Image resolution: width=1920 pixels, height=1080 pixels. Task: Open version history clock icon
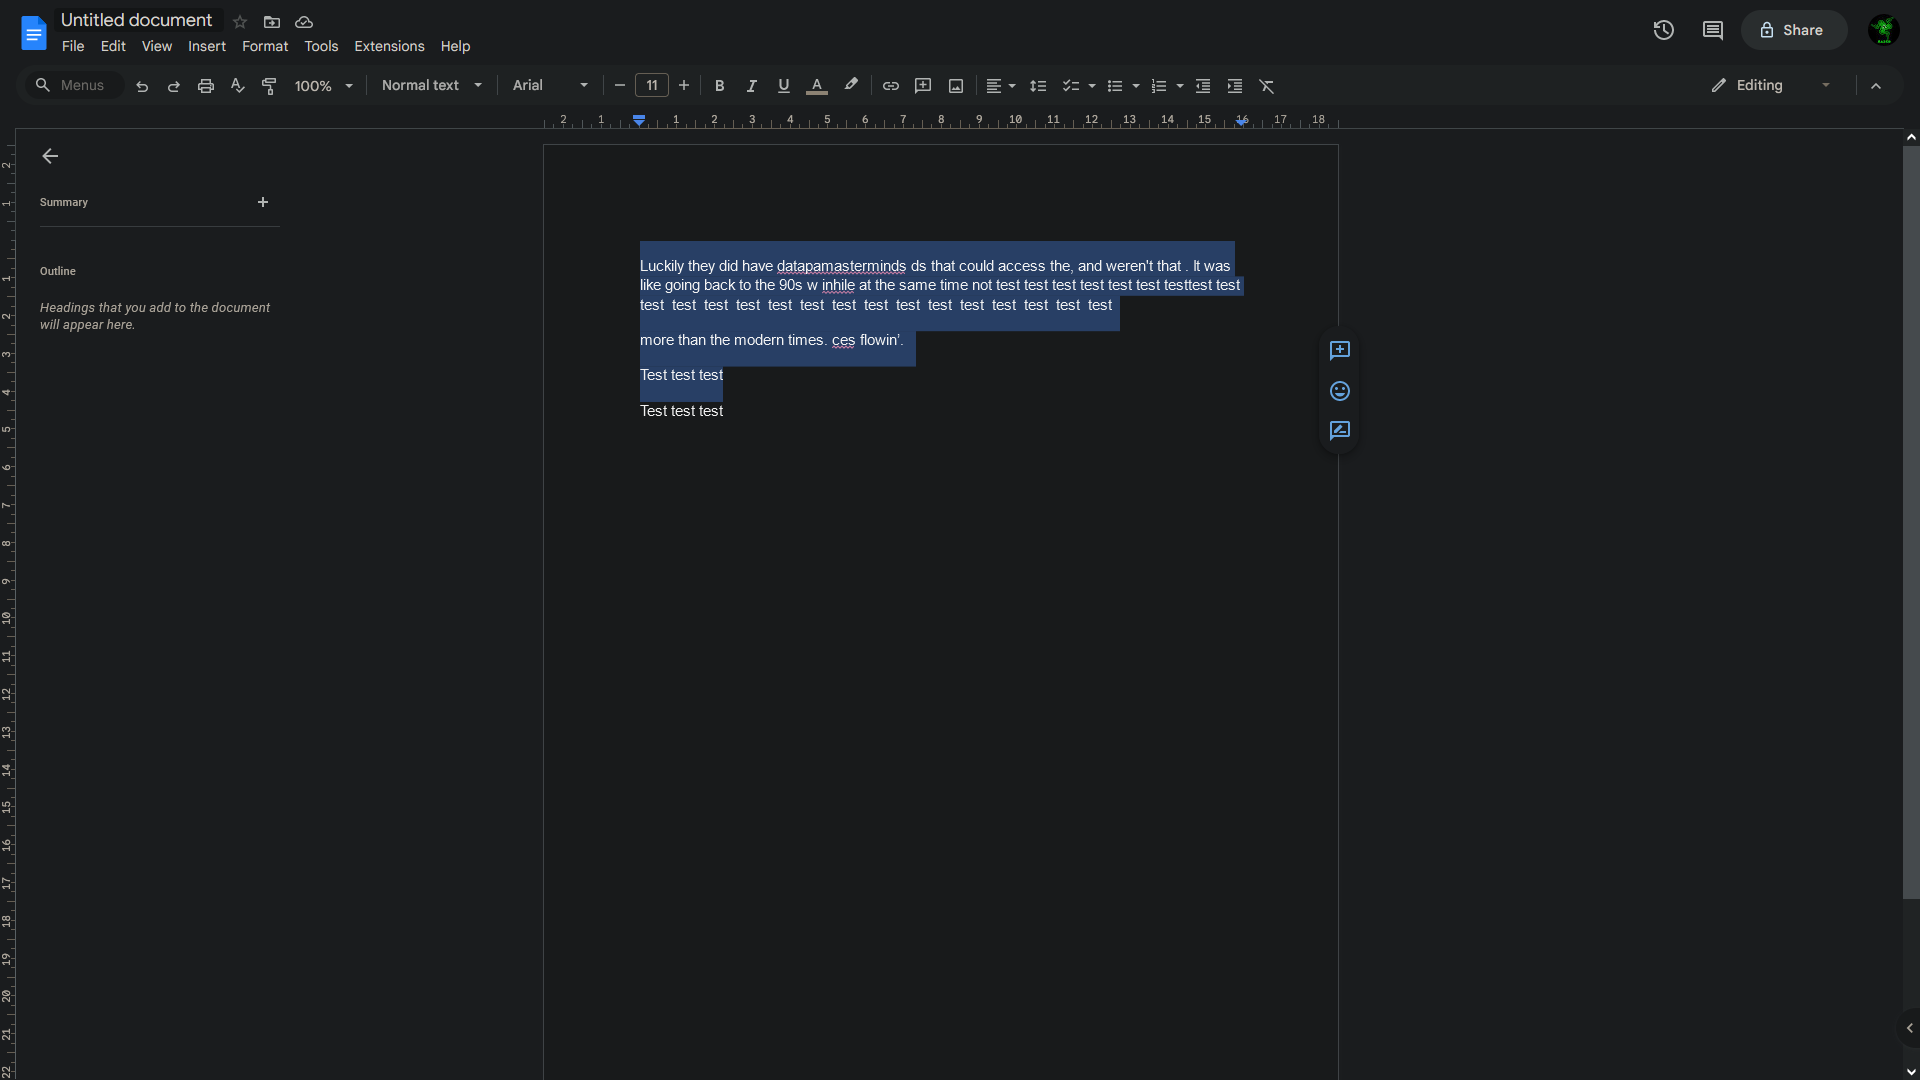point(1663,30)
